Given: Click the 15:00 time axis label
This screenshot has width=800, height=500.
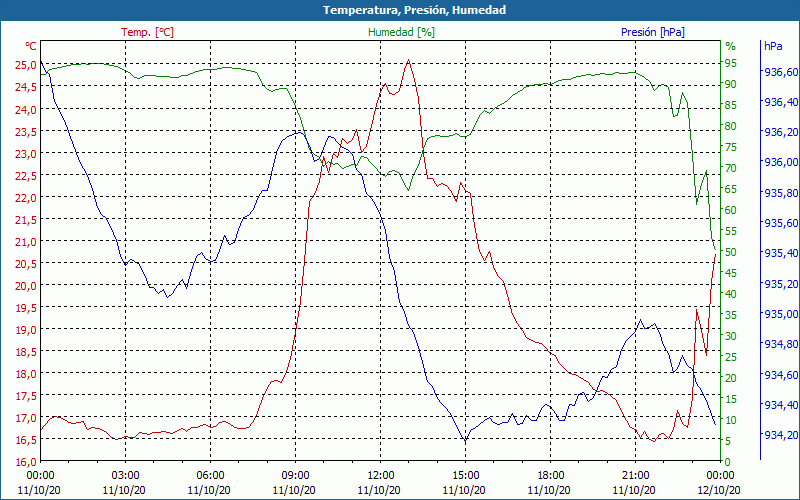Looking at the screenshot, I should click(x=465, y=476).
